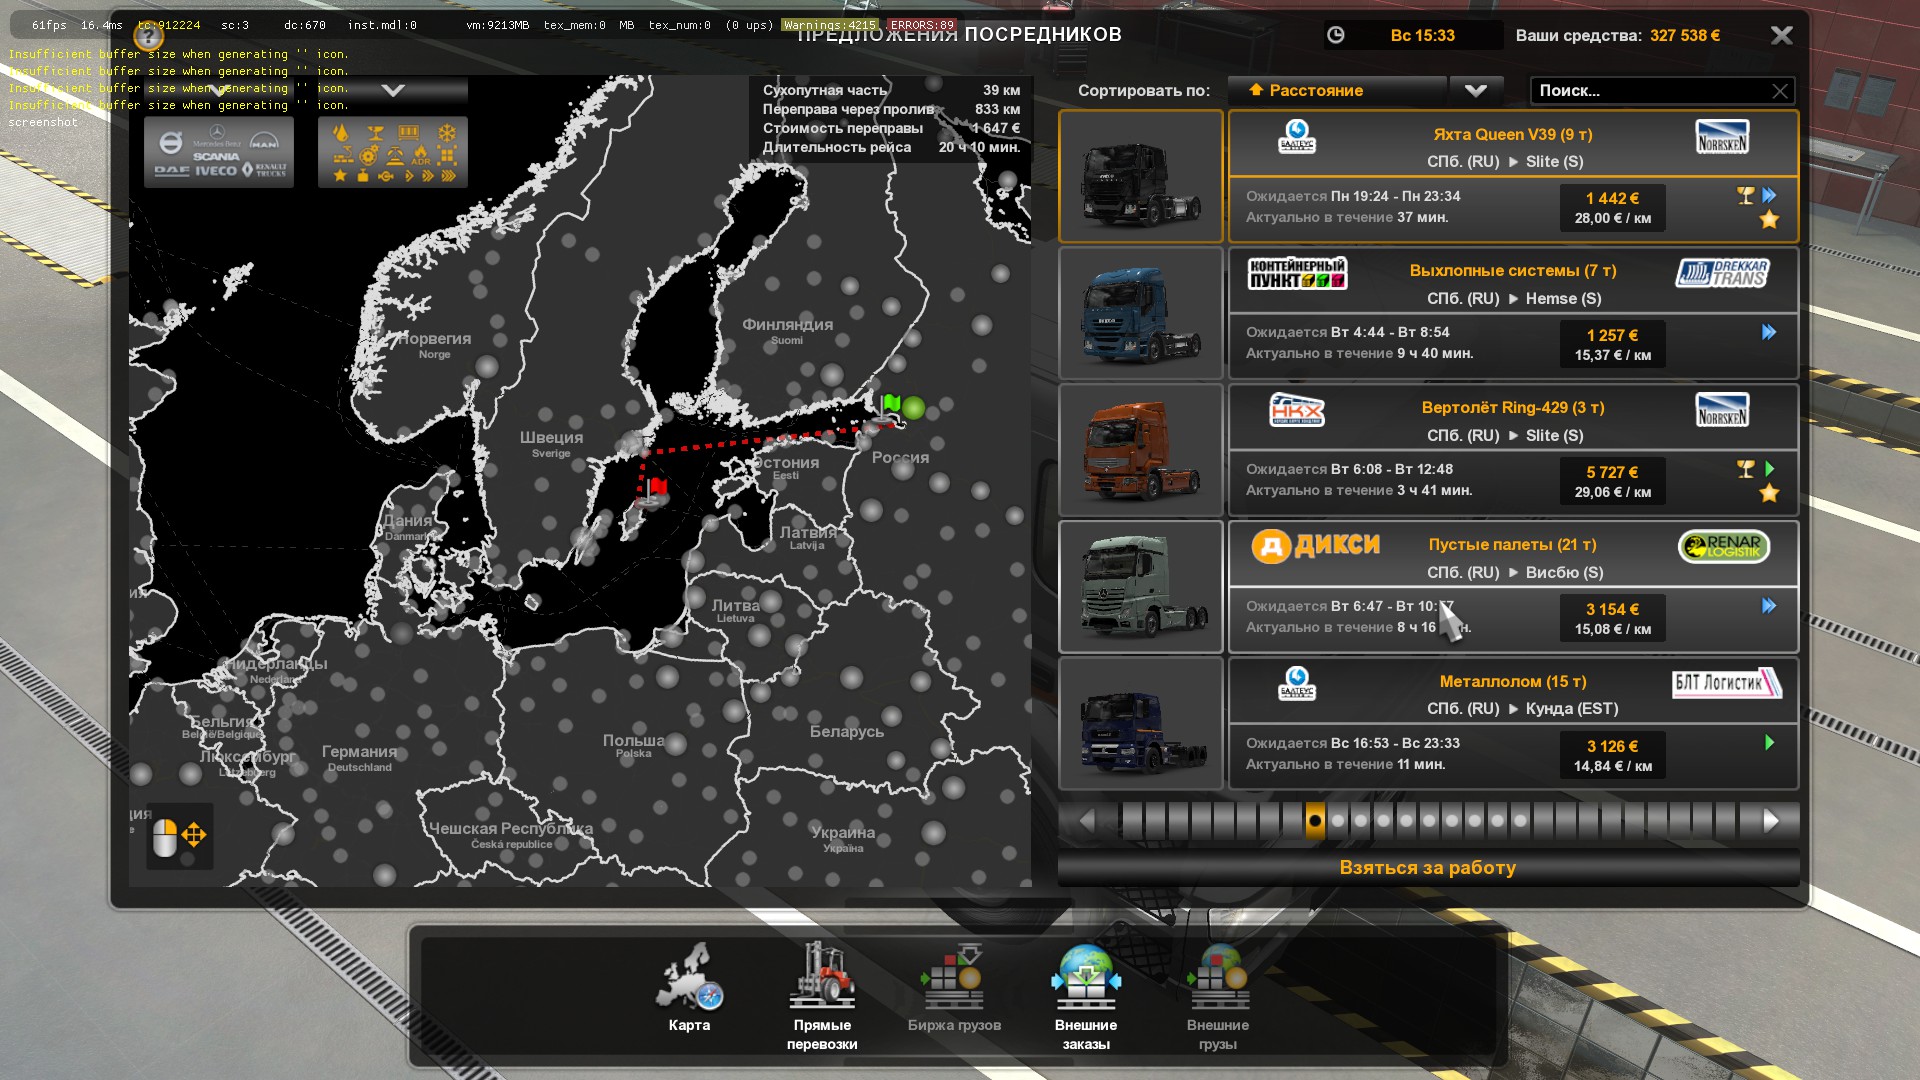The width and height of the screenshot is (1920, 1080).
Task: Click the clock icon beside Вс 15:33
Action: (x=1336, y=35)
